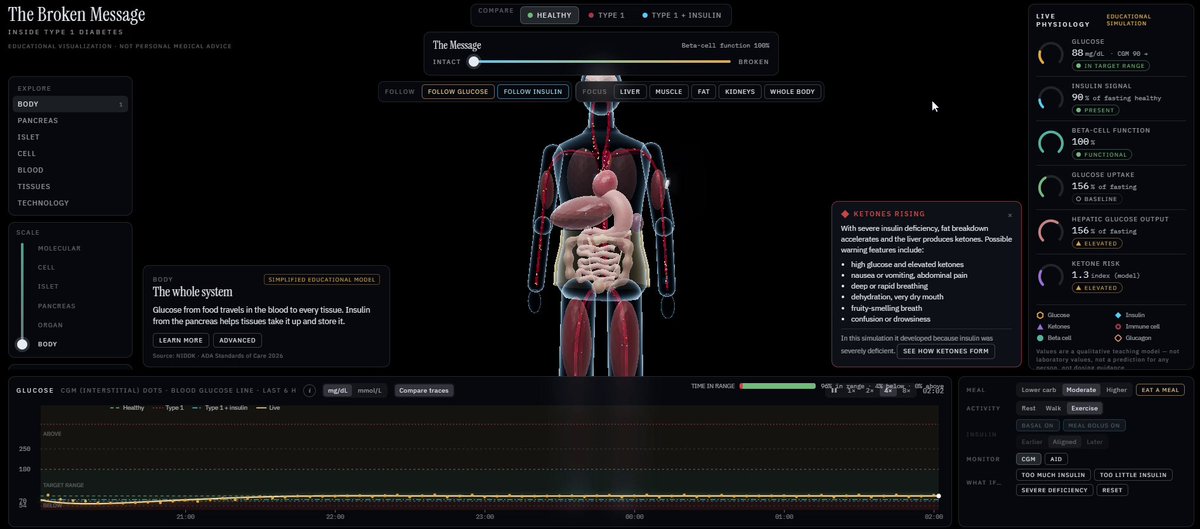Screen dimensions: 1200x529
Task: Set activity to Rest
Action: [1028, 408]
